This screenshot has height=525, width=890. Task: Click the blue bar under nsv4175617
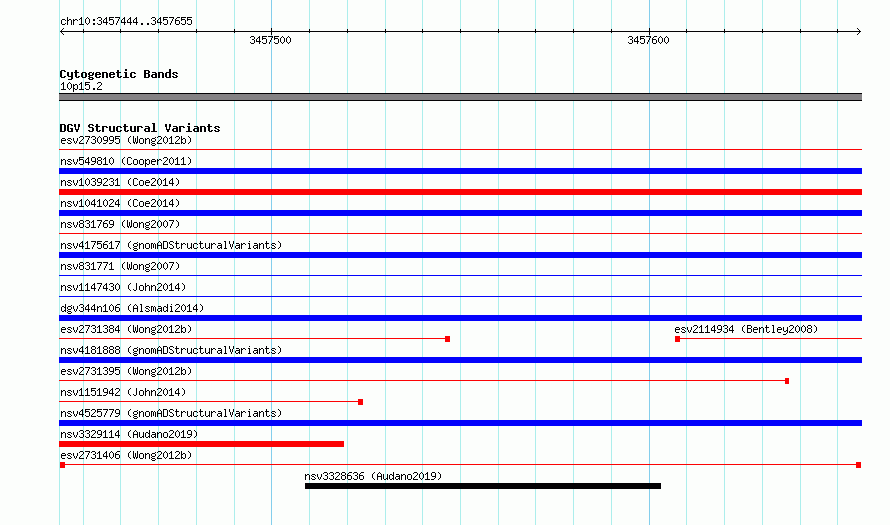click(x=460, y=255)
